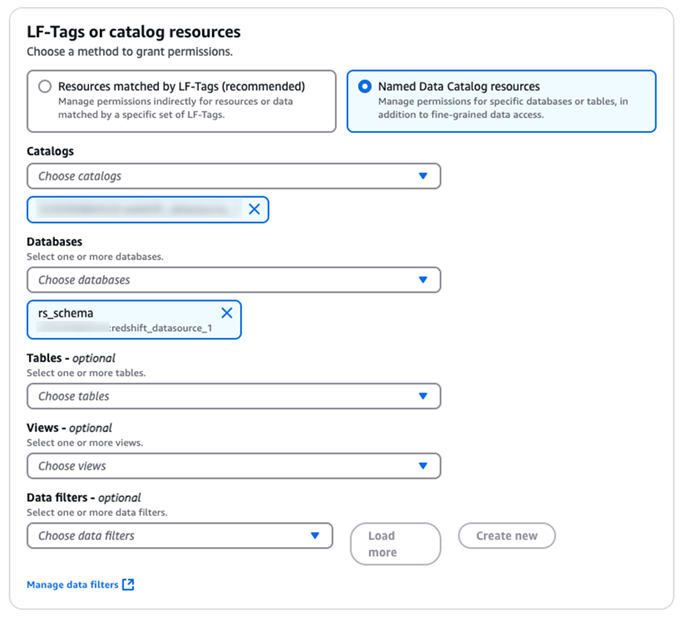Select Resources matched by LF-Tags radio button

click(x=44, y=87)
